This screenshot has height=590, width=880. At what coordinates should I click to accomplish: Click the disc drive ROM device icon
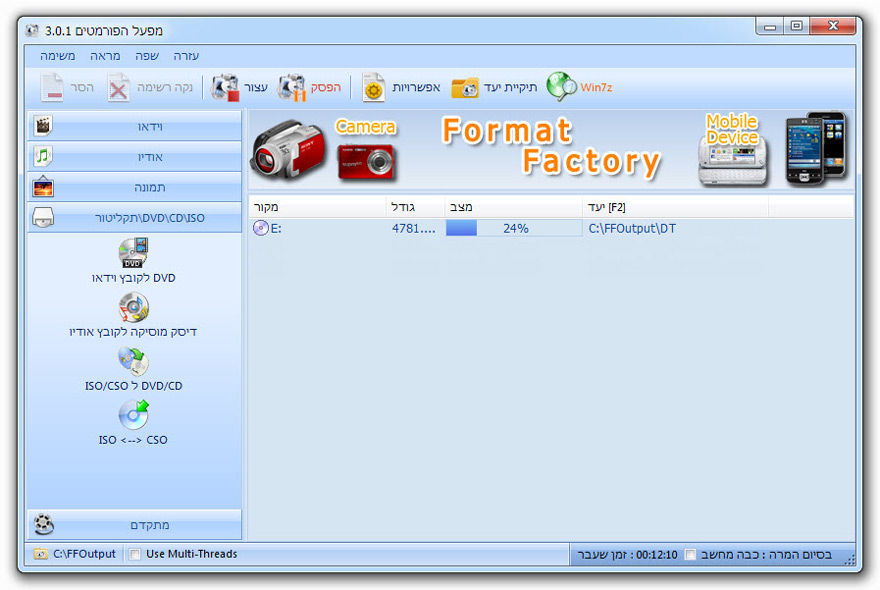[43, 217]
